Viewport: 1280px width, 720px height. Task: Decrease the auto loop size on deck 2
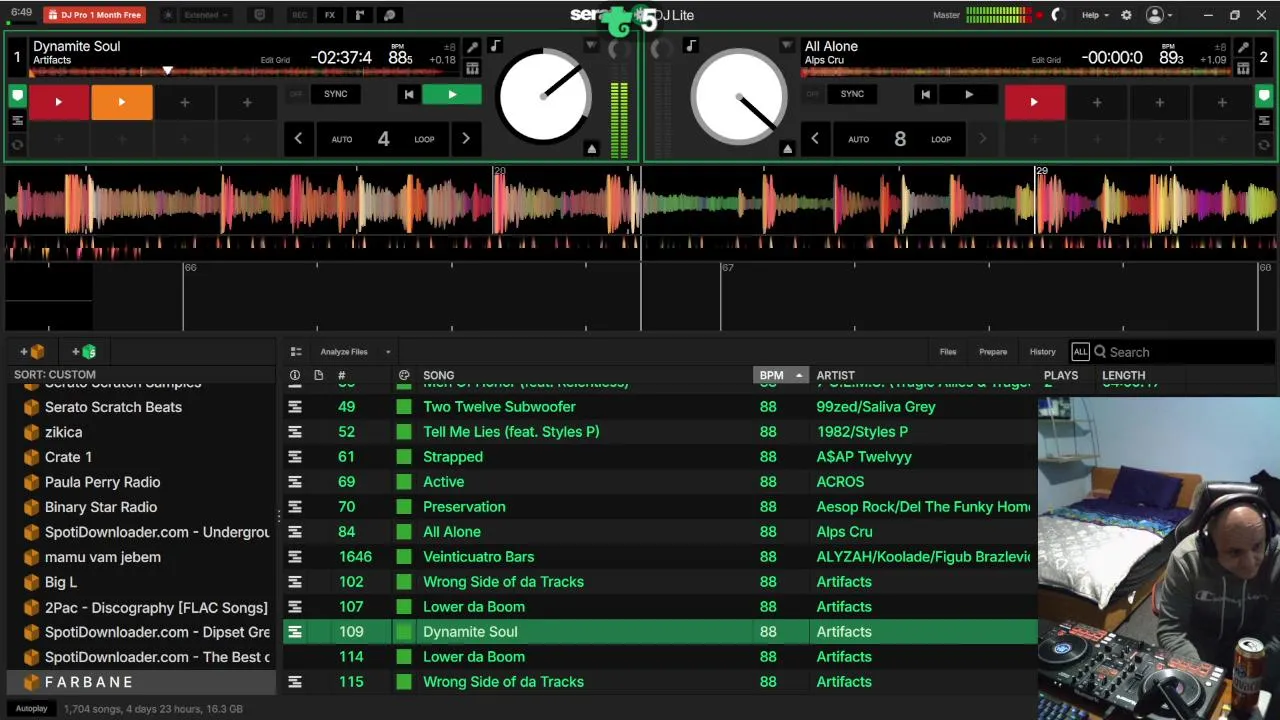(815, 139)
